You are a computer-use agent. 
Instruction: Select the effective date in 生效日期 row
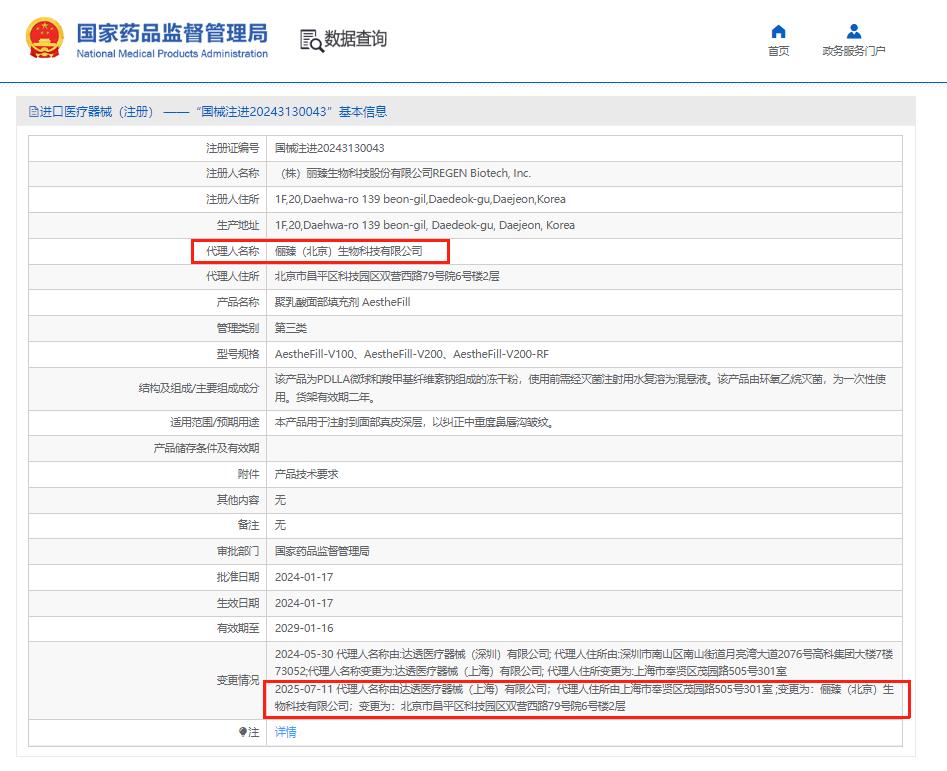pyautogui.click(x=304, y=604)
